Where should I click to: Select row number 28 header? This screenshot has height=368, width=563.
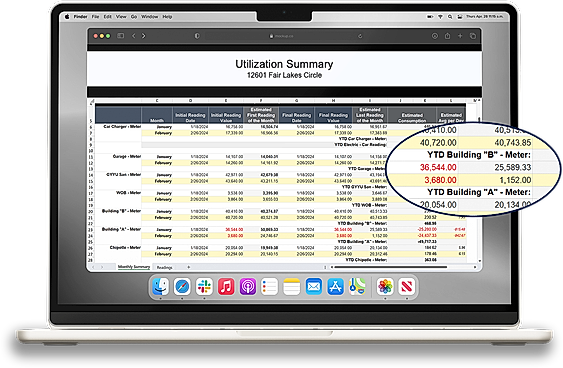point(90,260)
